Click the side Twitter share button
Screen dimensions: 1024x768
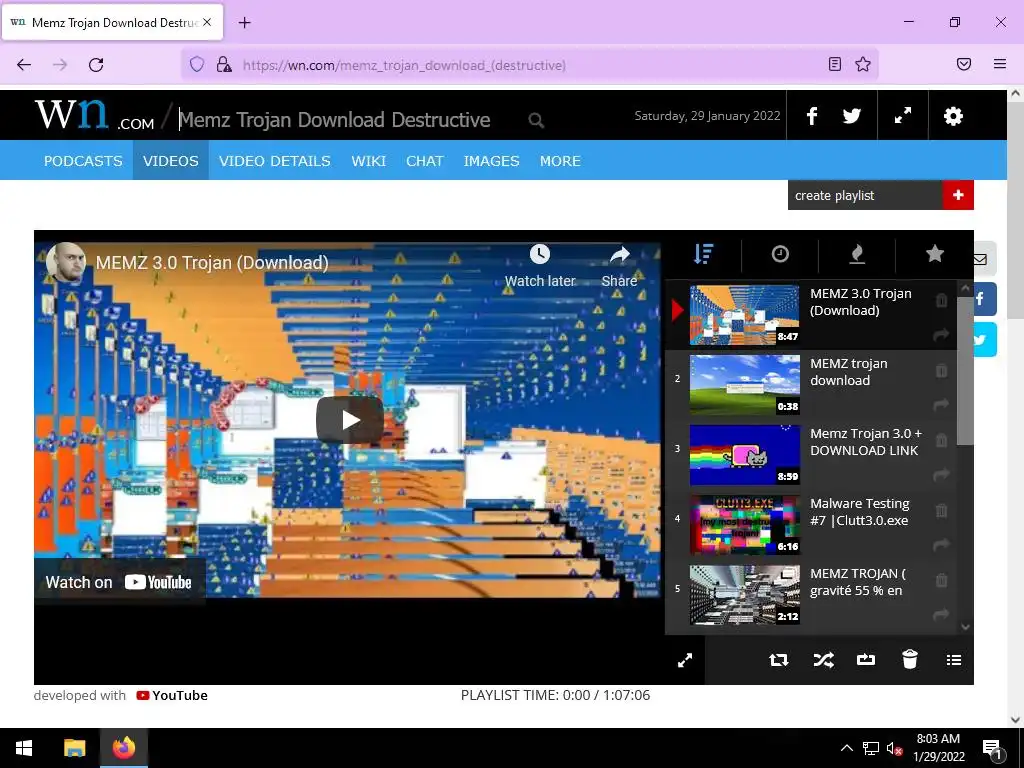coord(984,340)
